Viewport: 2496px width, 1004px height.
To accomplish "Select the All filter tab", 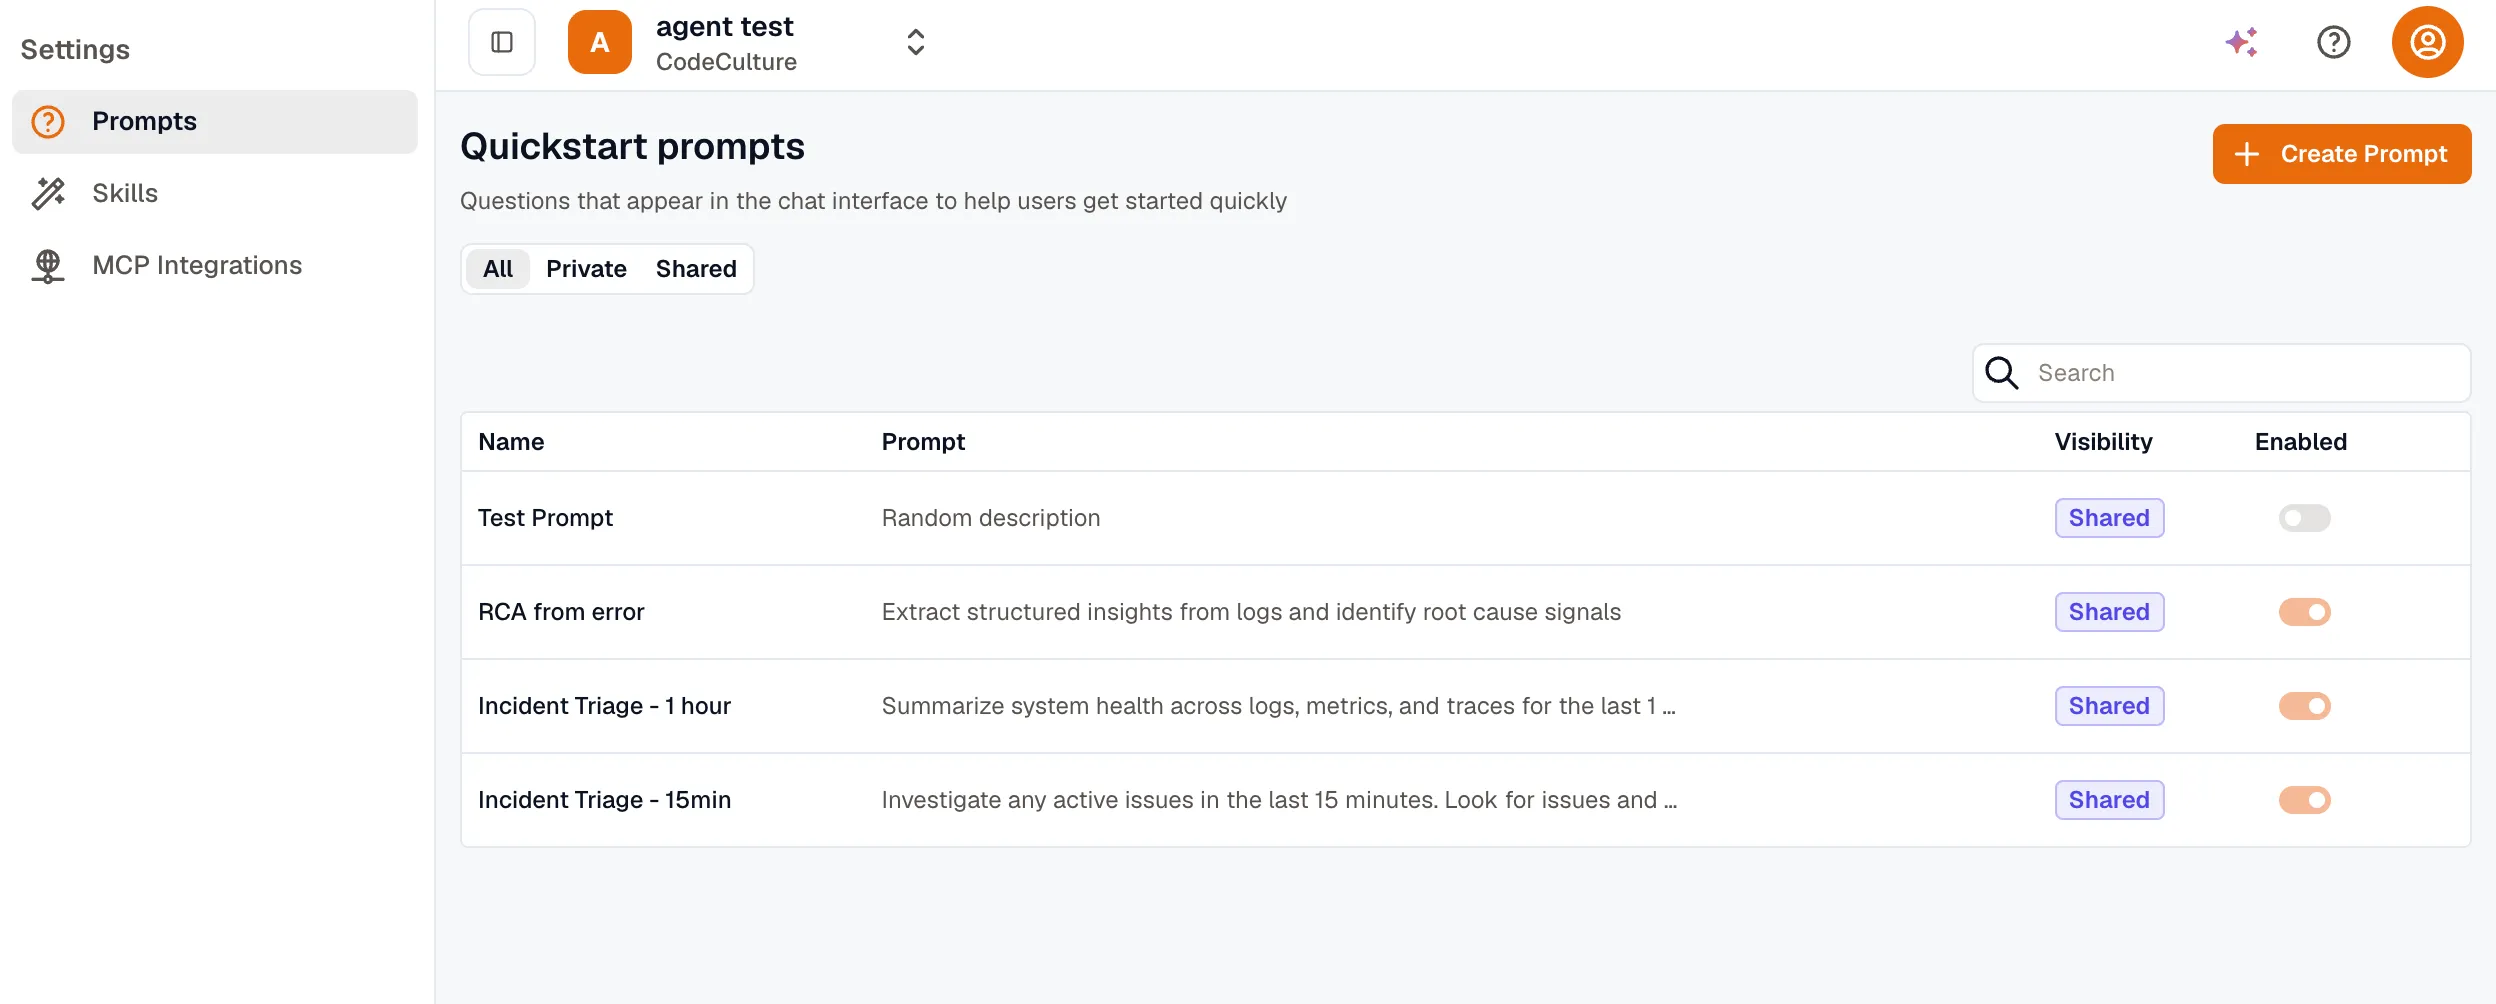I will pos(498,269).
